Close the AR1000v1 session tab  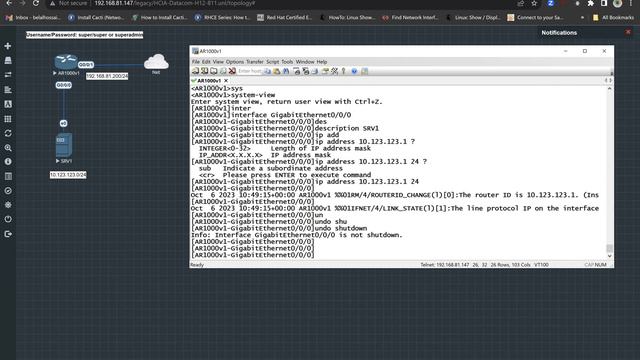coord(226,81)
